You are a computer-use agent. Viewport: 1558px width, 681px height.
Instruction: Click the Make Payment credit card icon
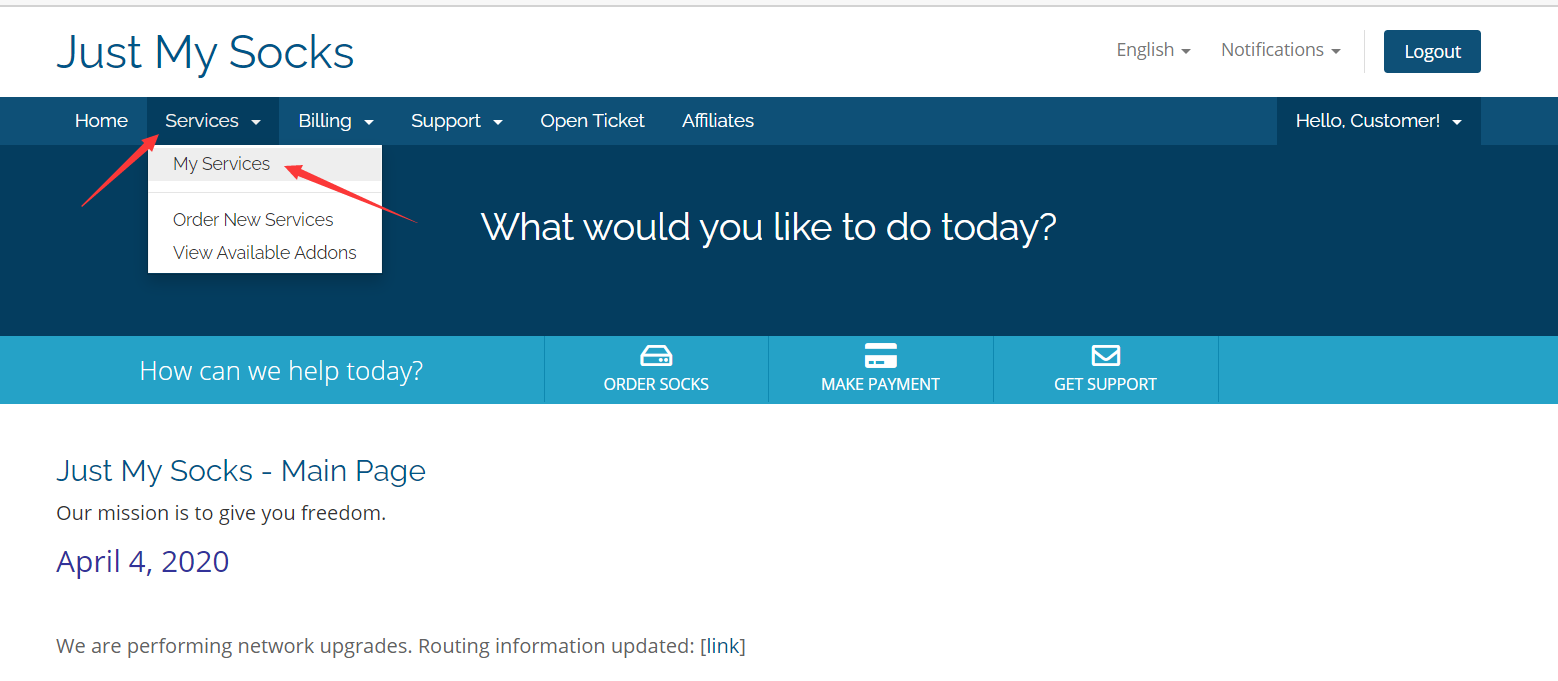click(880, 356)
